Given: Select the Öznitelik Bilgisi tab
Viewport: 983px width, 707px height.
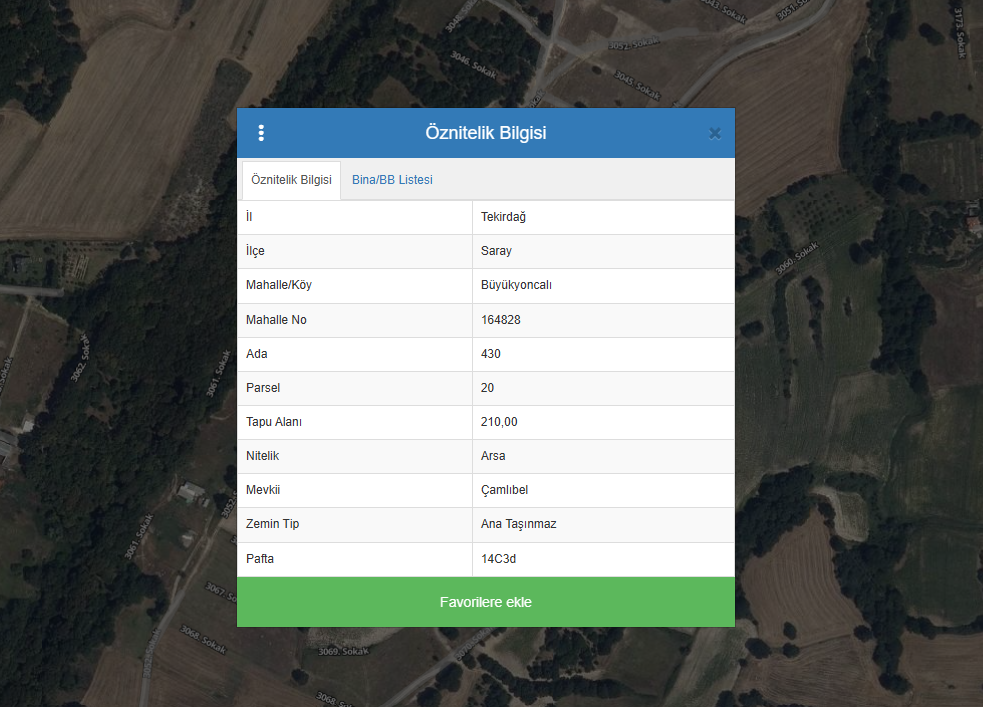Looking at the screenshot, I should 291,180.
